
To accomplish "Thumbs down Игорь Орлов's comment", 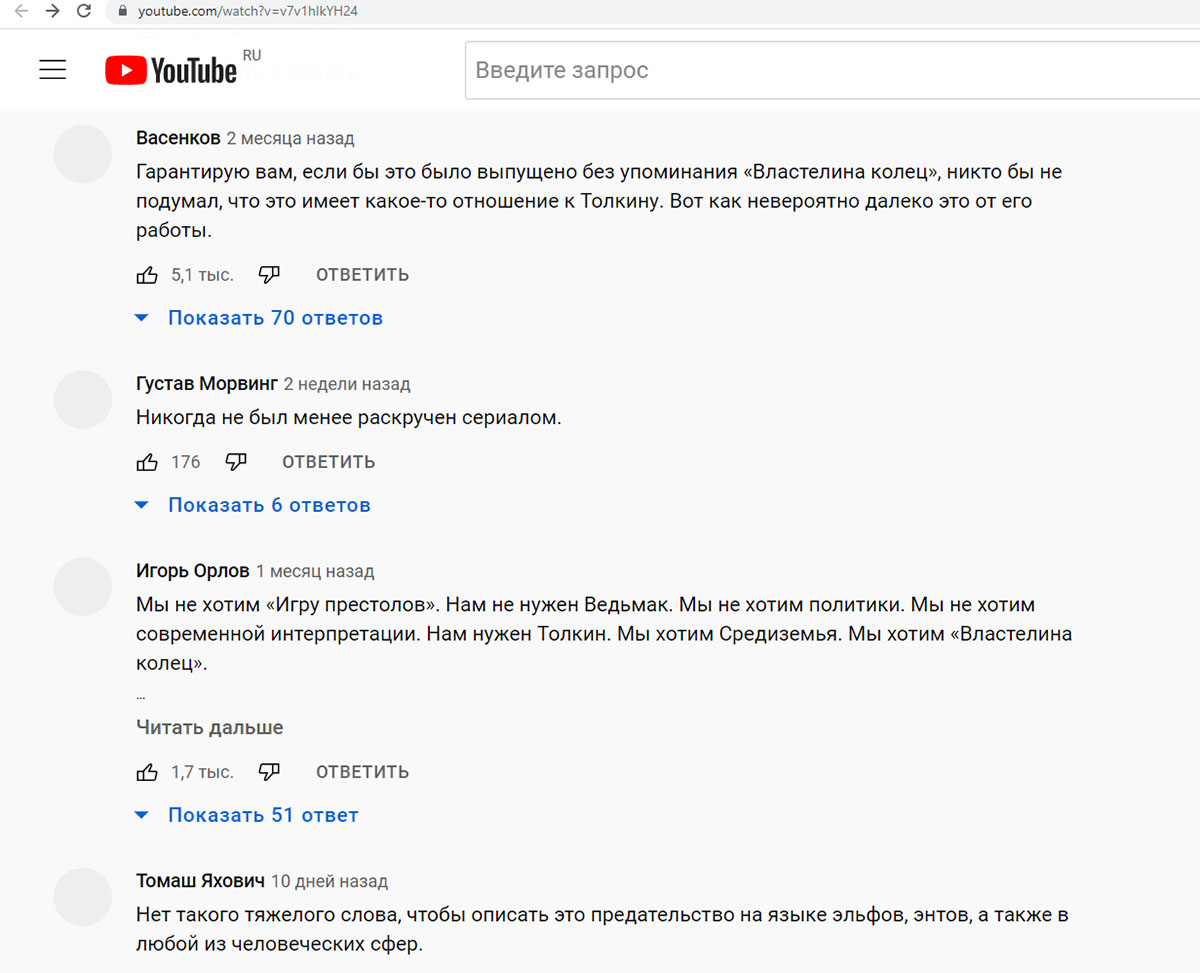I will (269, 771).
